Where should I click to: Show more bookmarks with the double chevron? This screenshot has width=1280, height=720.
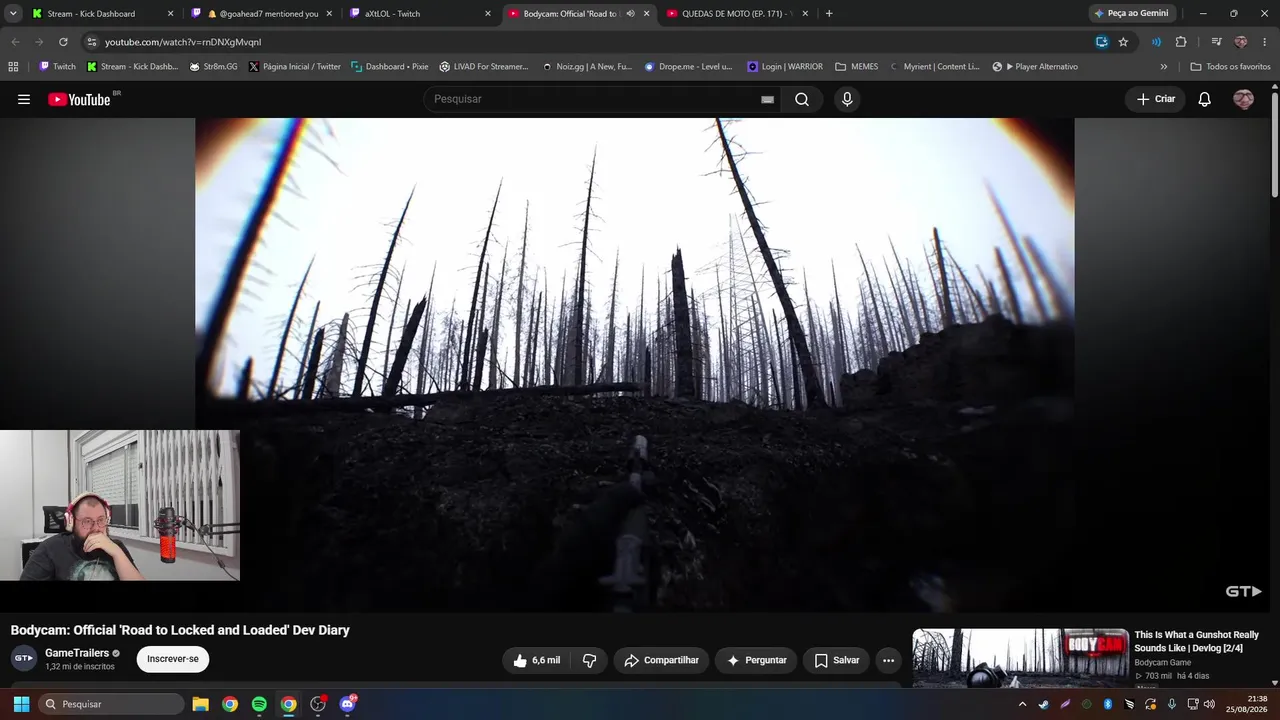[1163, 67]
